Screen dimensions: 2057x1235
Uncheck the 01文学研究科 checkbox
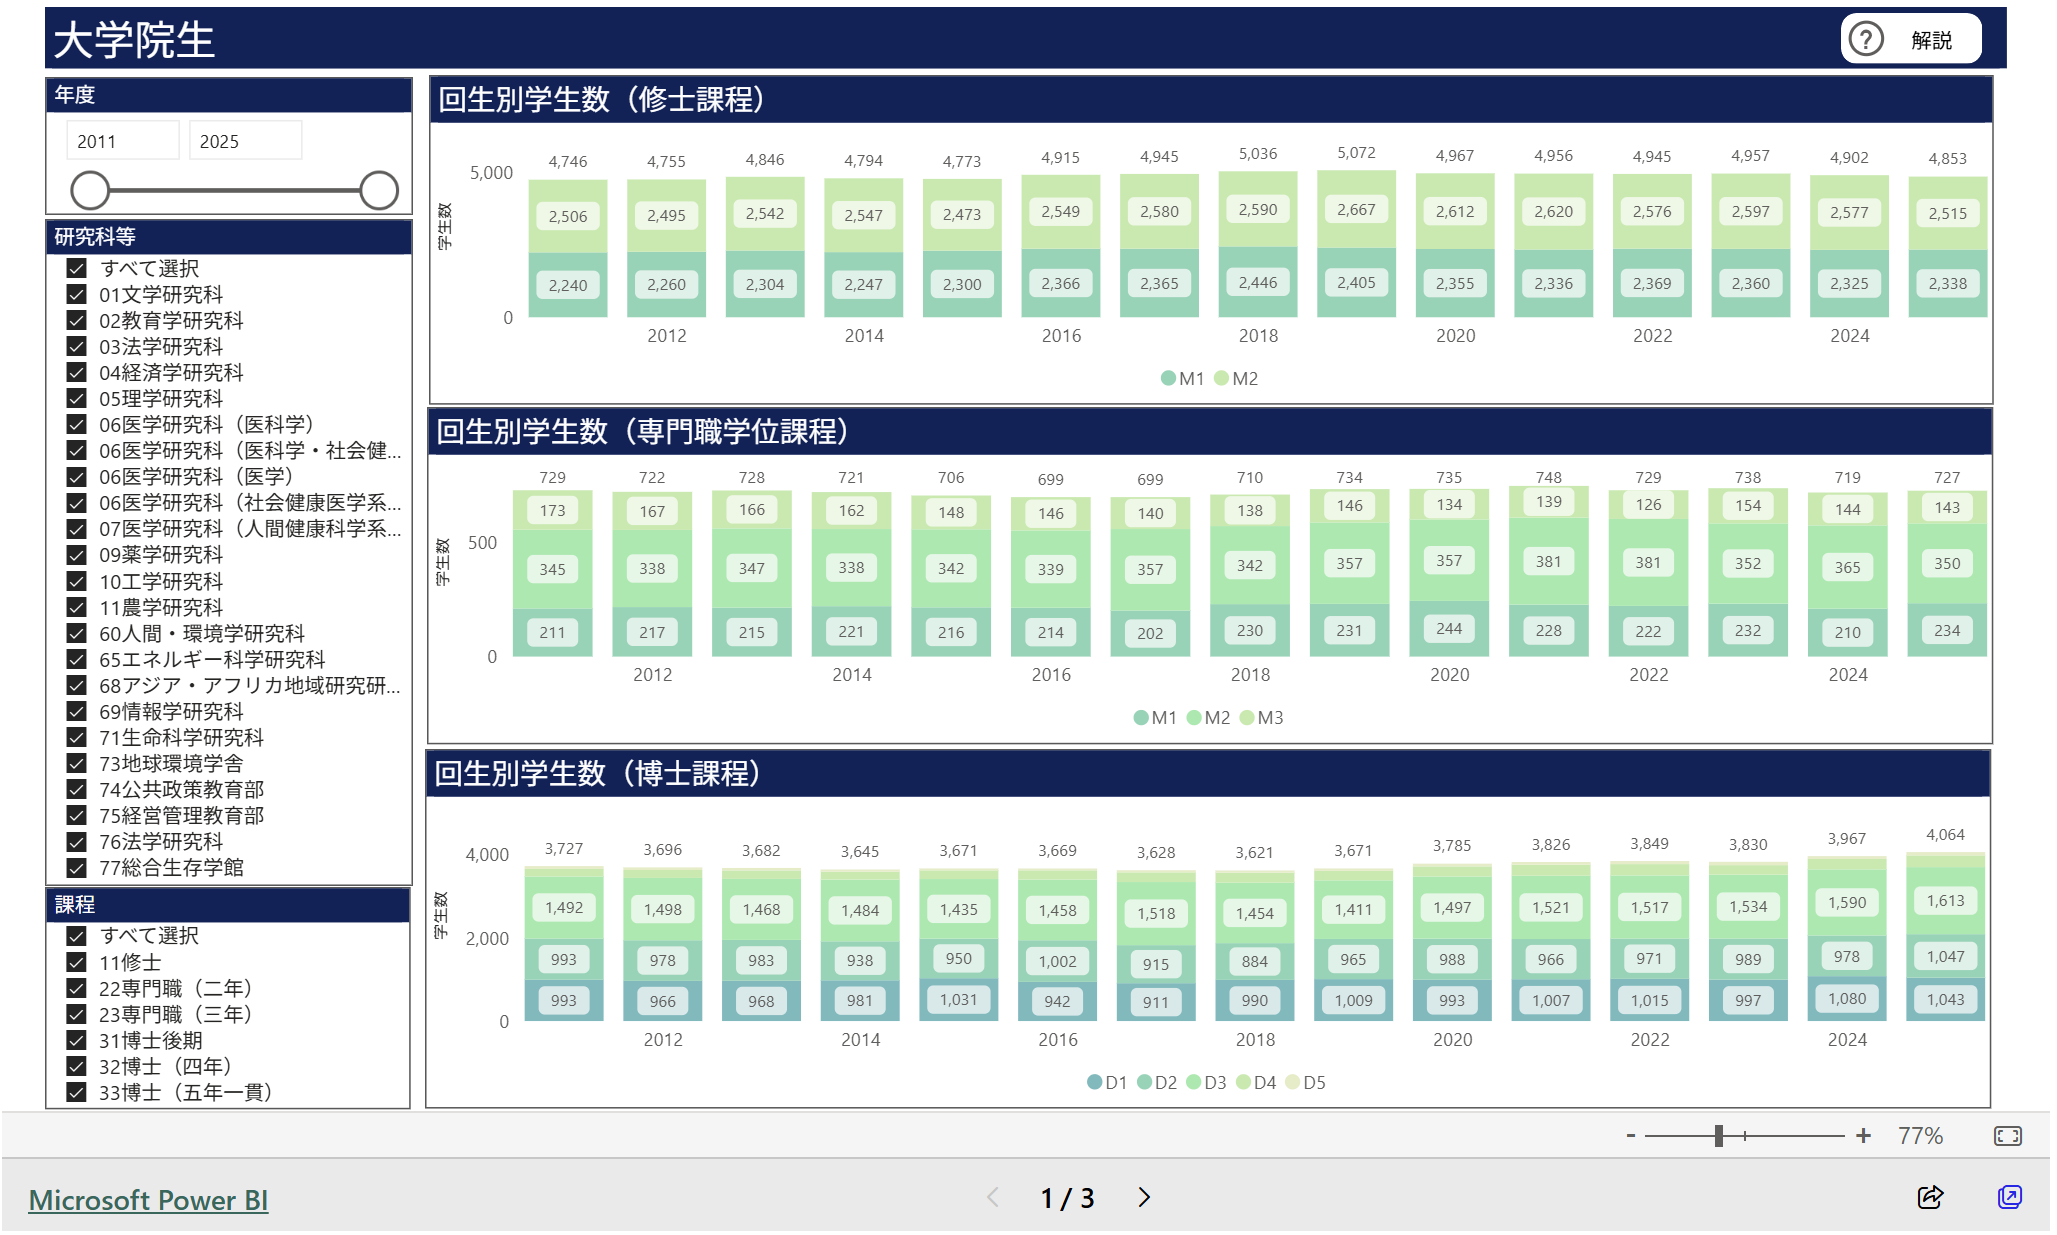76,294
